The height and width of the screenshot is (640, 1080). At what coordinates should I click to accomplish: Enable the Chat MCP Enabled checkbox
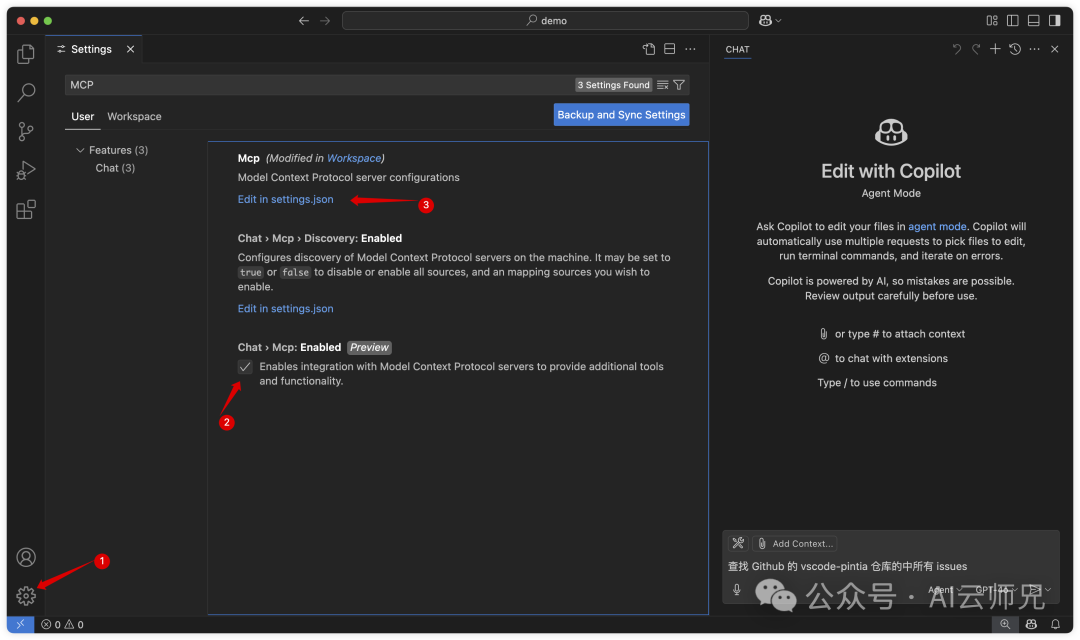click(x=244, y=367)
